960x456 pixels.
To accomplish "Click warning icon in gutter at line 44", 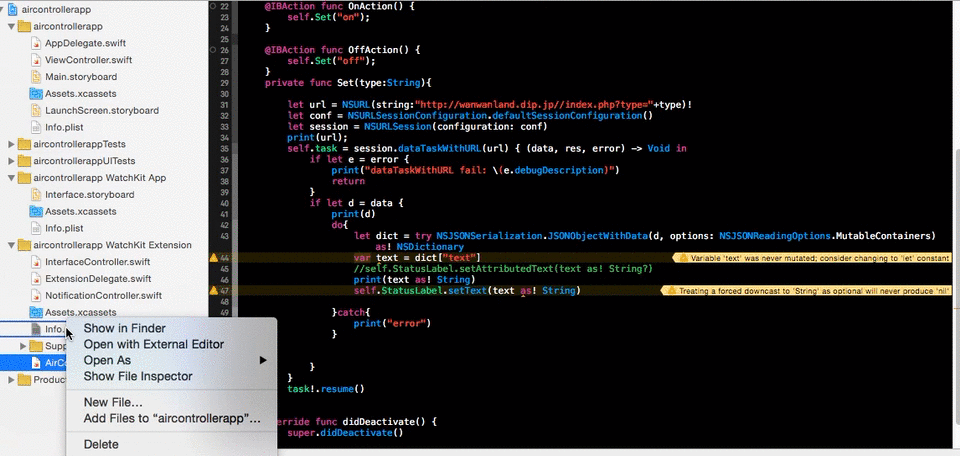I will [214, 258].
